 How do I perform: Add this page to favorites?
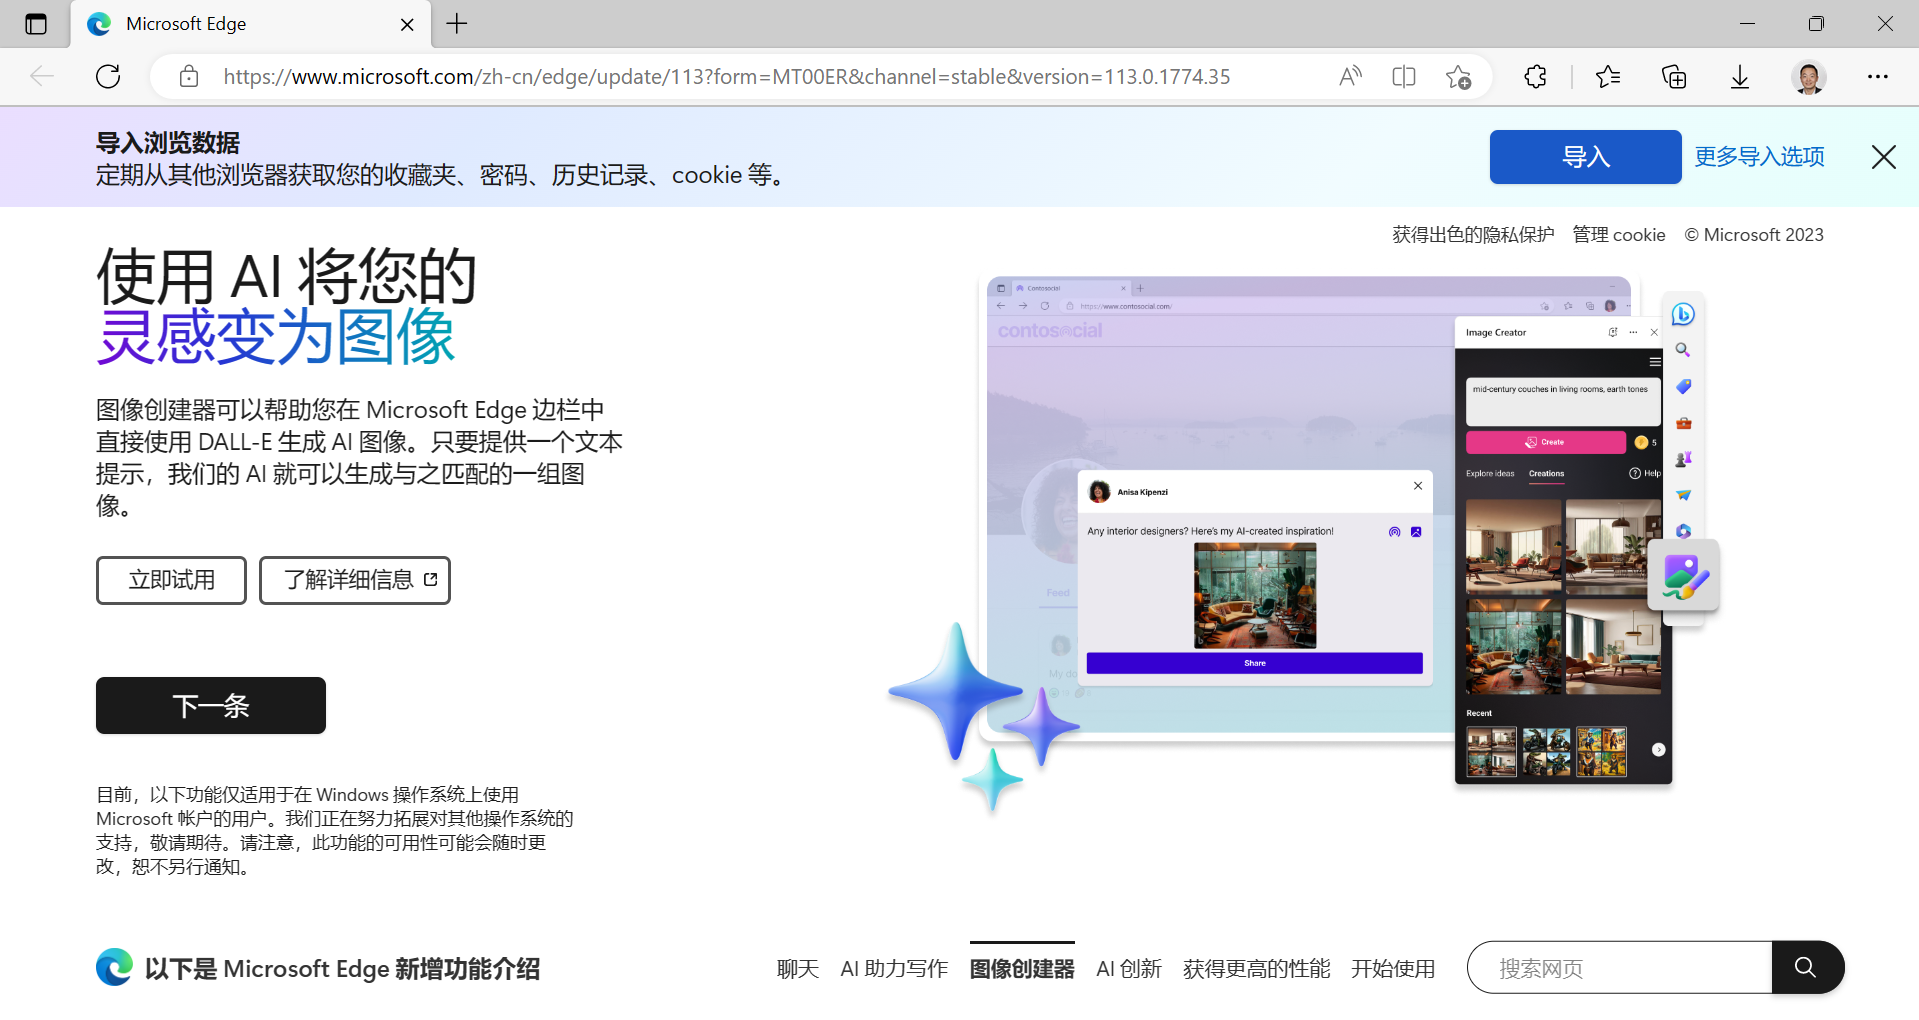[1458, 77]
